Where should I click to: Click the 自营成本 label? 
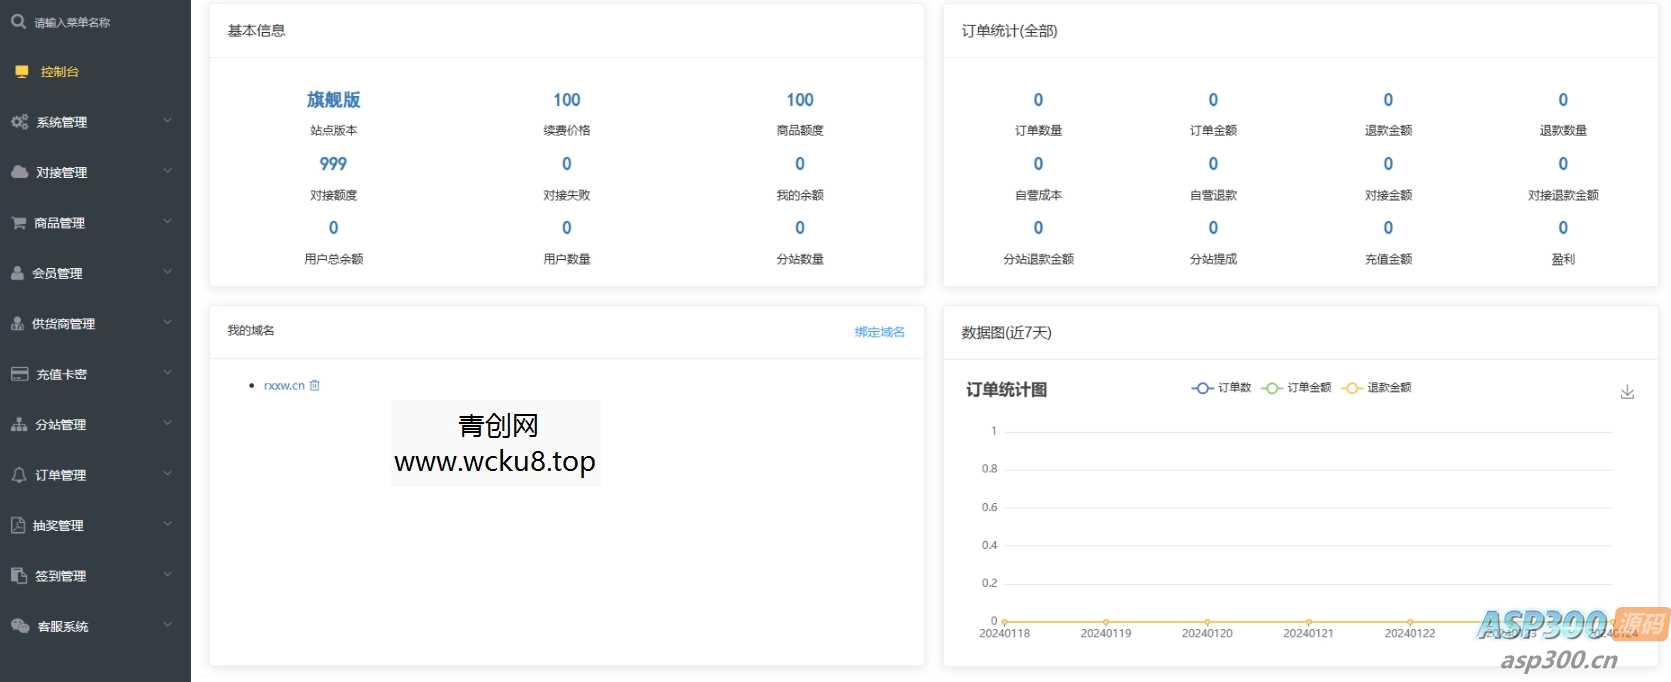(1038, 195)
